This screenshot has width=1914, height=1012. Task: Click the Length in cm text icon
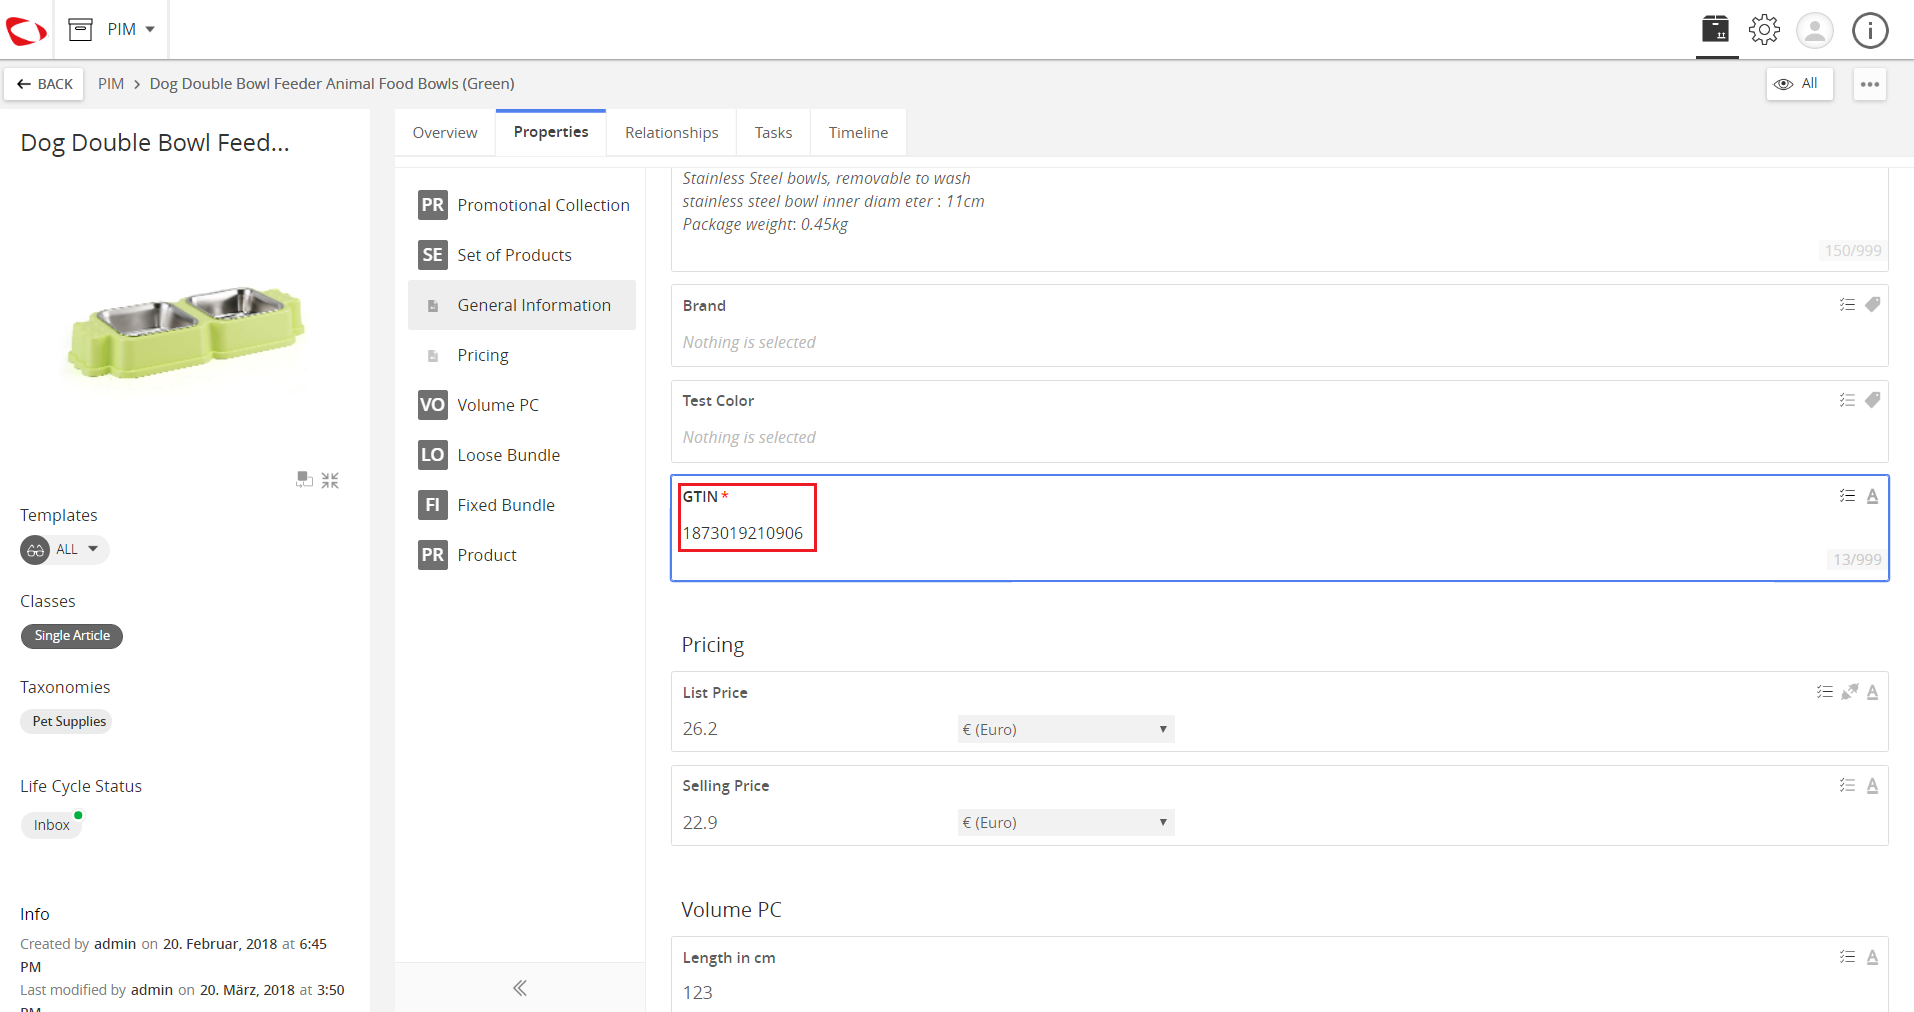click(1872, 957)
